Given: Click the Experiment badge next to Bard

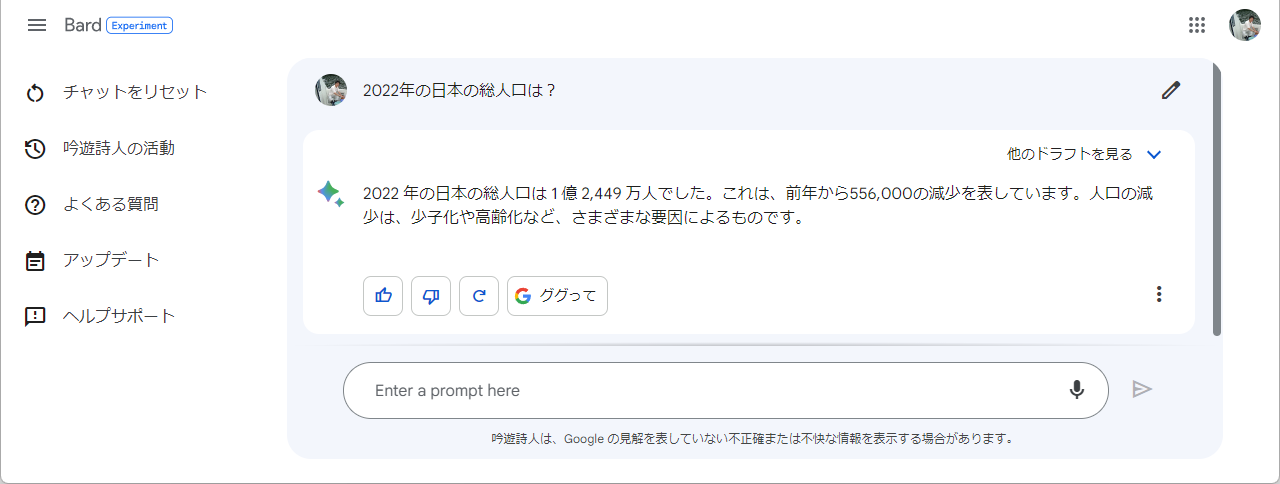Looking at the screenshot, I should (x=140, y=25).
